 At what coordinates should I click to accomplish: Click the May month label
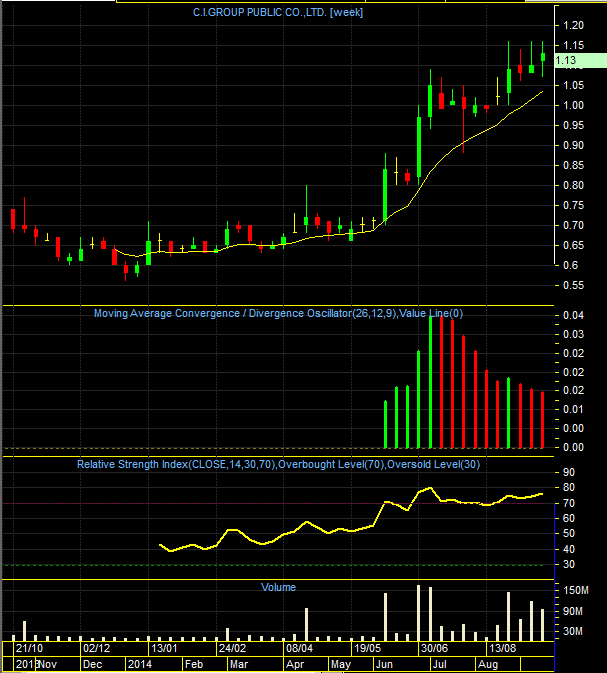pos(341,664)
